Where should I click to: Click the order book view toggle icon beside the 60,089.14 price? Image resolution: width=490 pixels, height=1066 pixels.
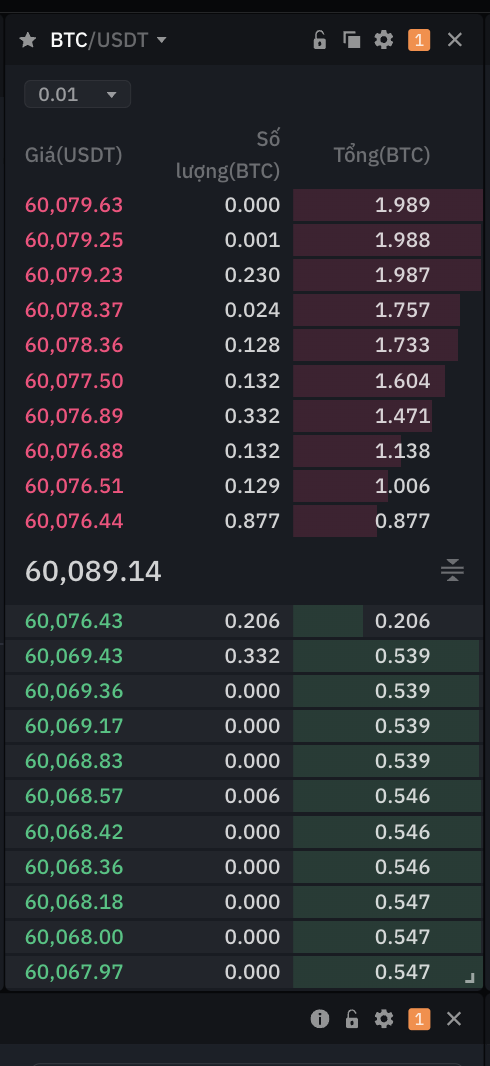tap(452, 570)
